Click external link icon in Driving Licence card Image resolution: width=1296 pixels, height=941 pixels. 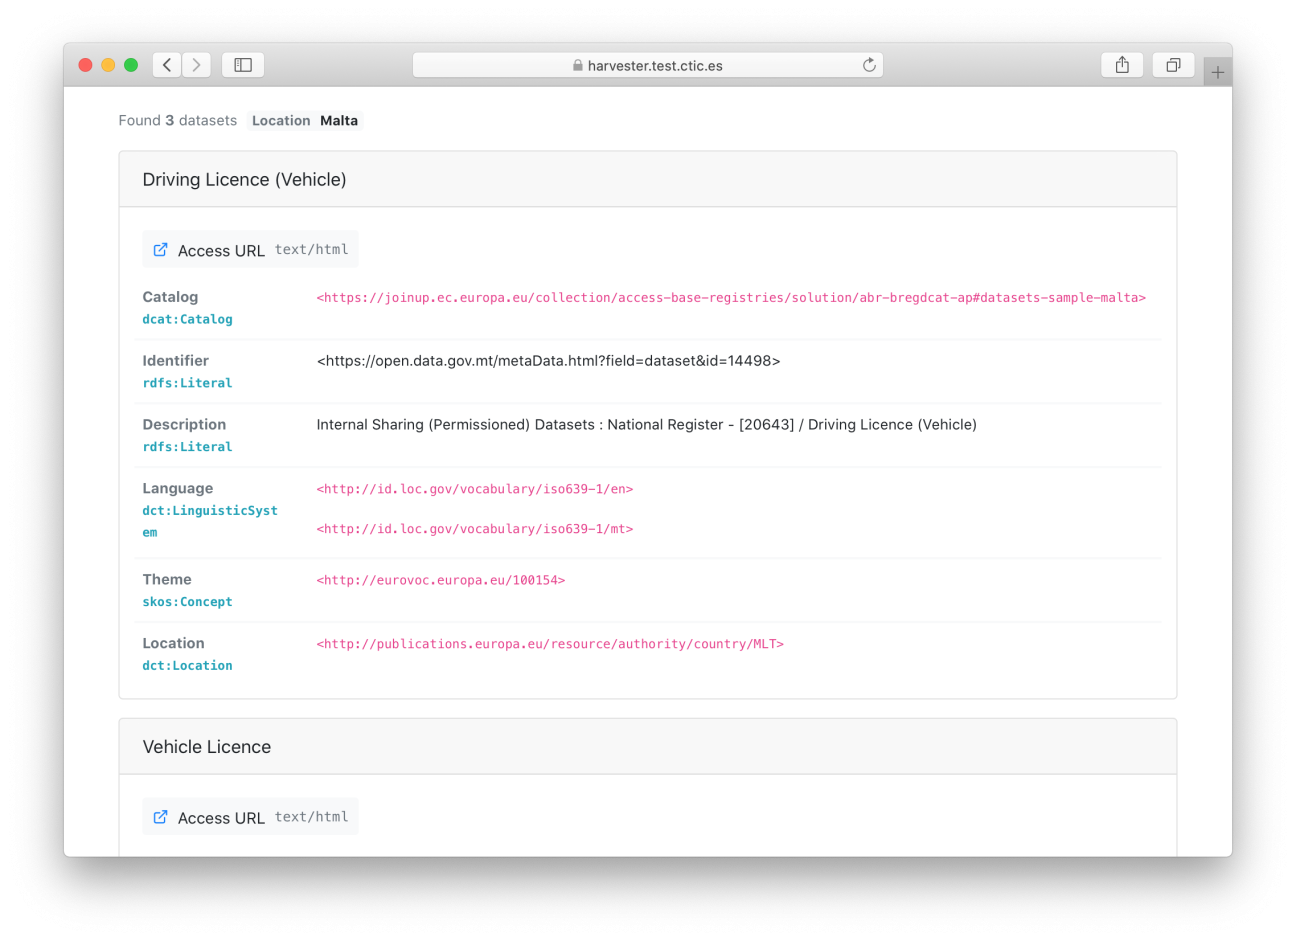click(x=160, y=250)
